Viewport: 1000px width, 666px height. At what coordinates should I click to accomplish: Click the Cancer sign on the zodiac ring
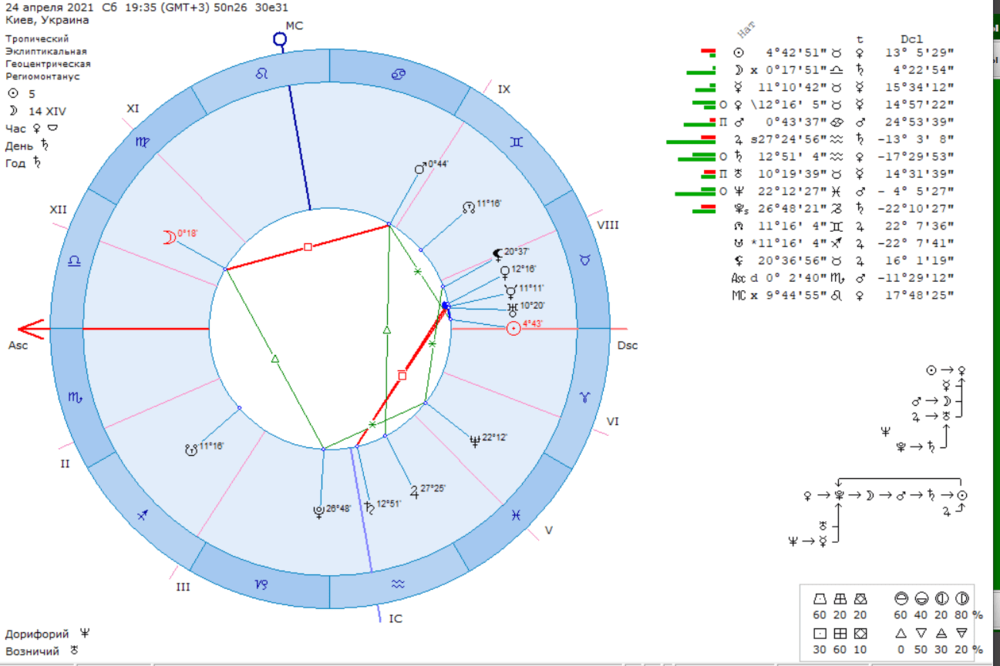399,75
